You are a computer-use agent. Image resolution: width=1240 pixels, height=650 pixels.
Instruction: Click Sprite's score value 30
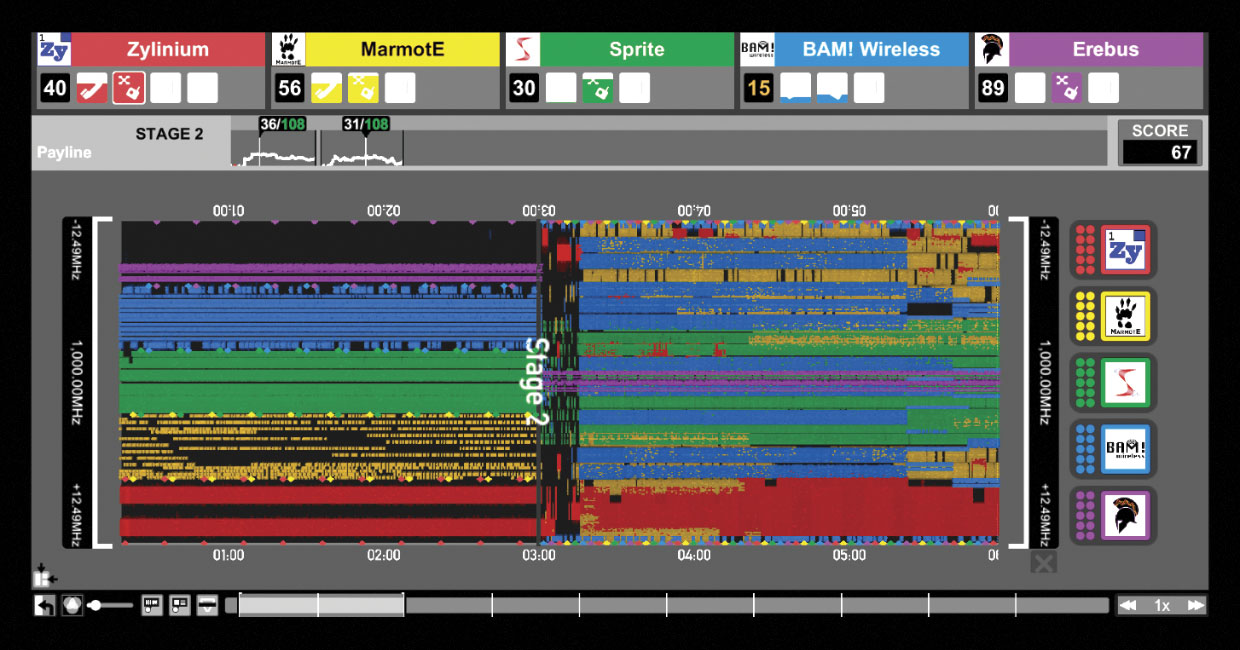click(524, 88)
